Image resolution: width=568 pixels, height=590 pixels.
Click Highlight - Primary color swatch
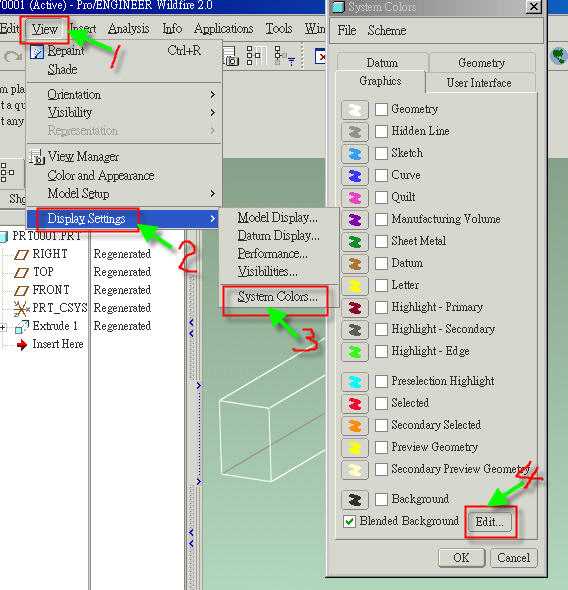355,308
